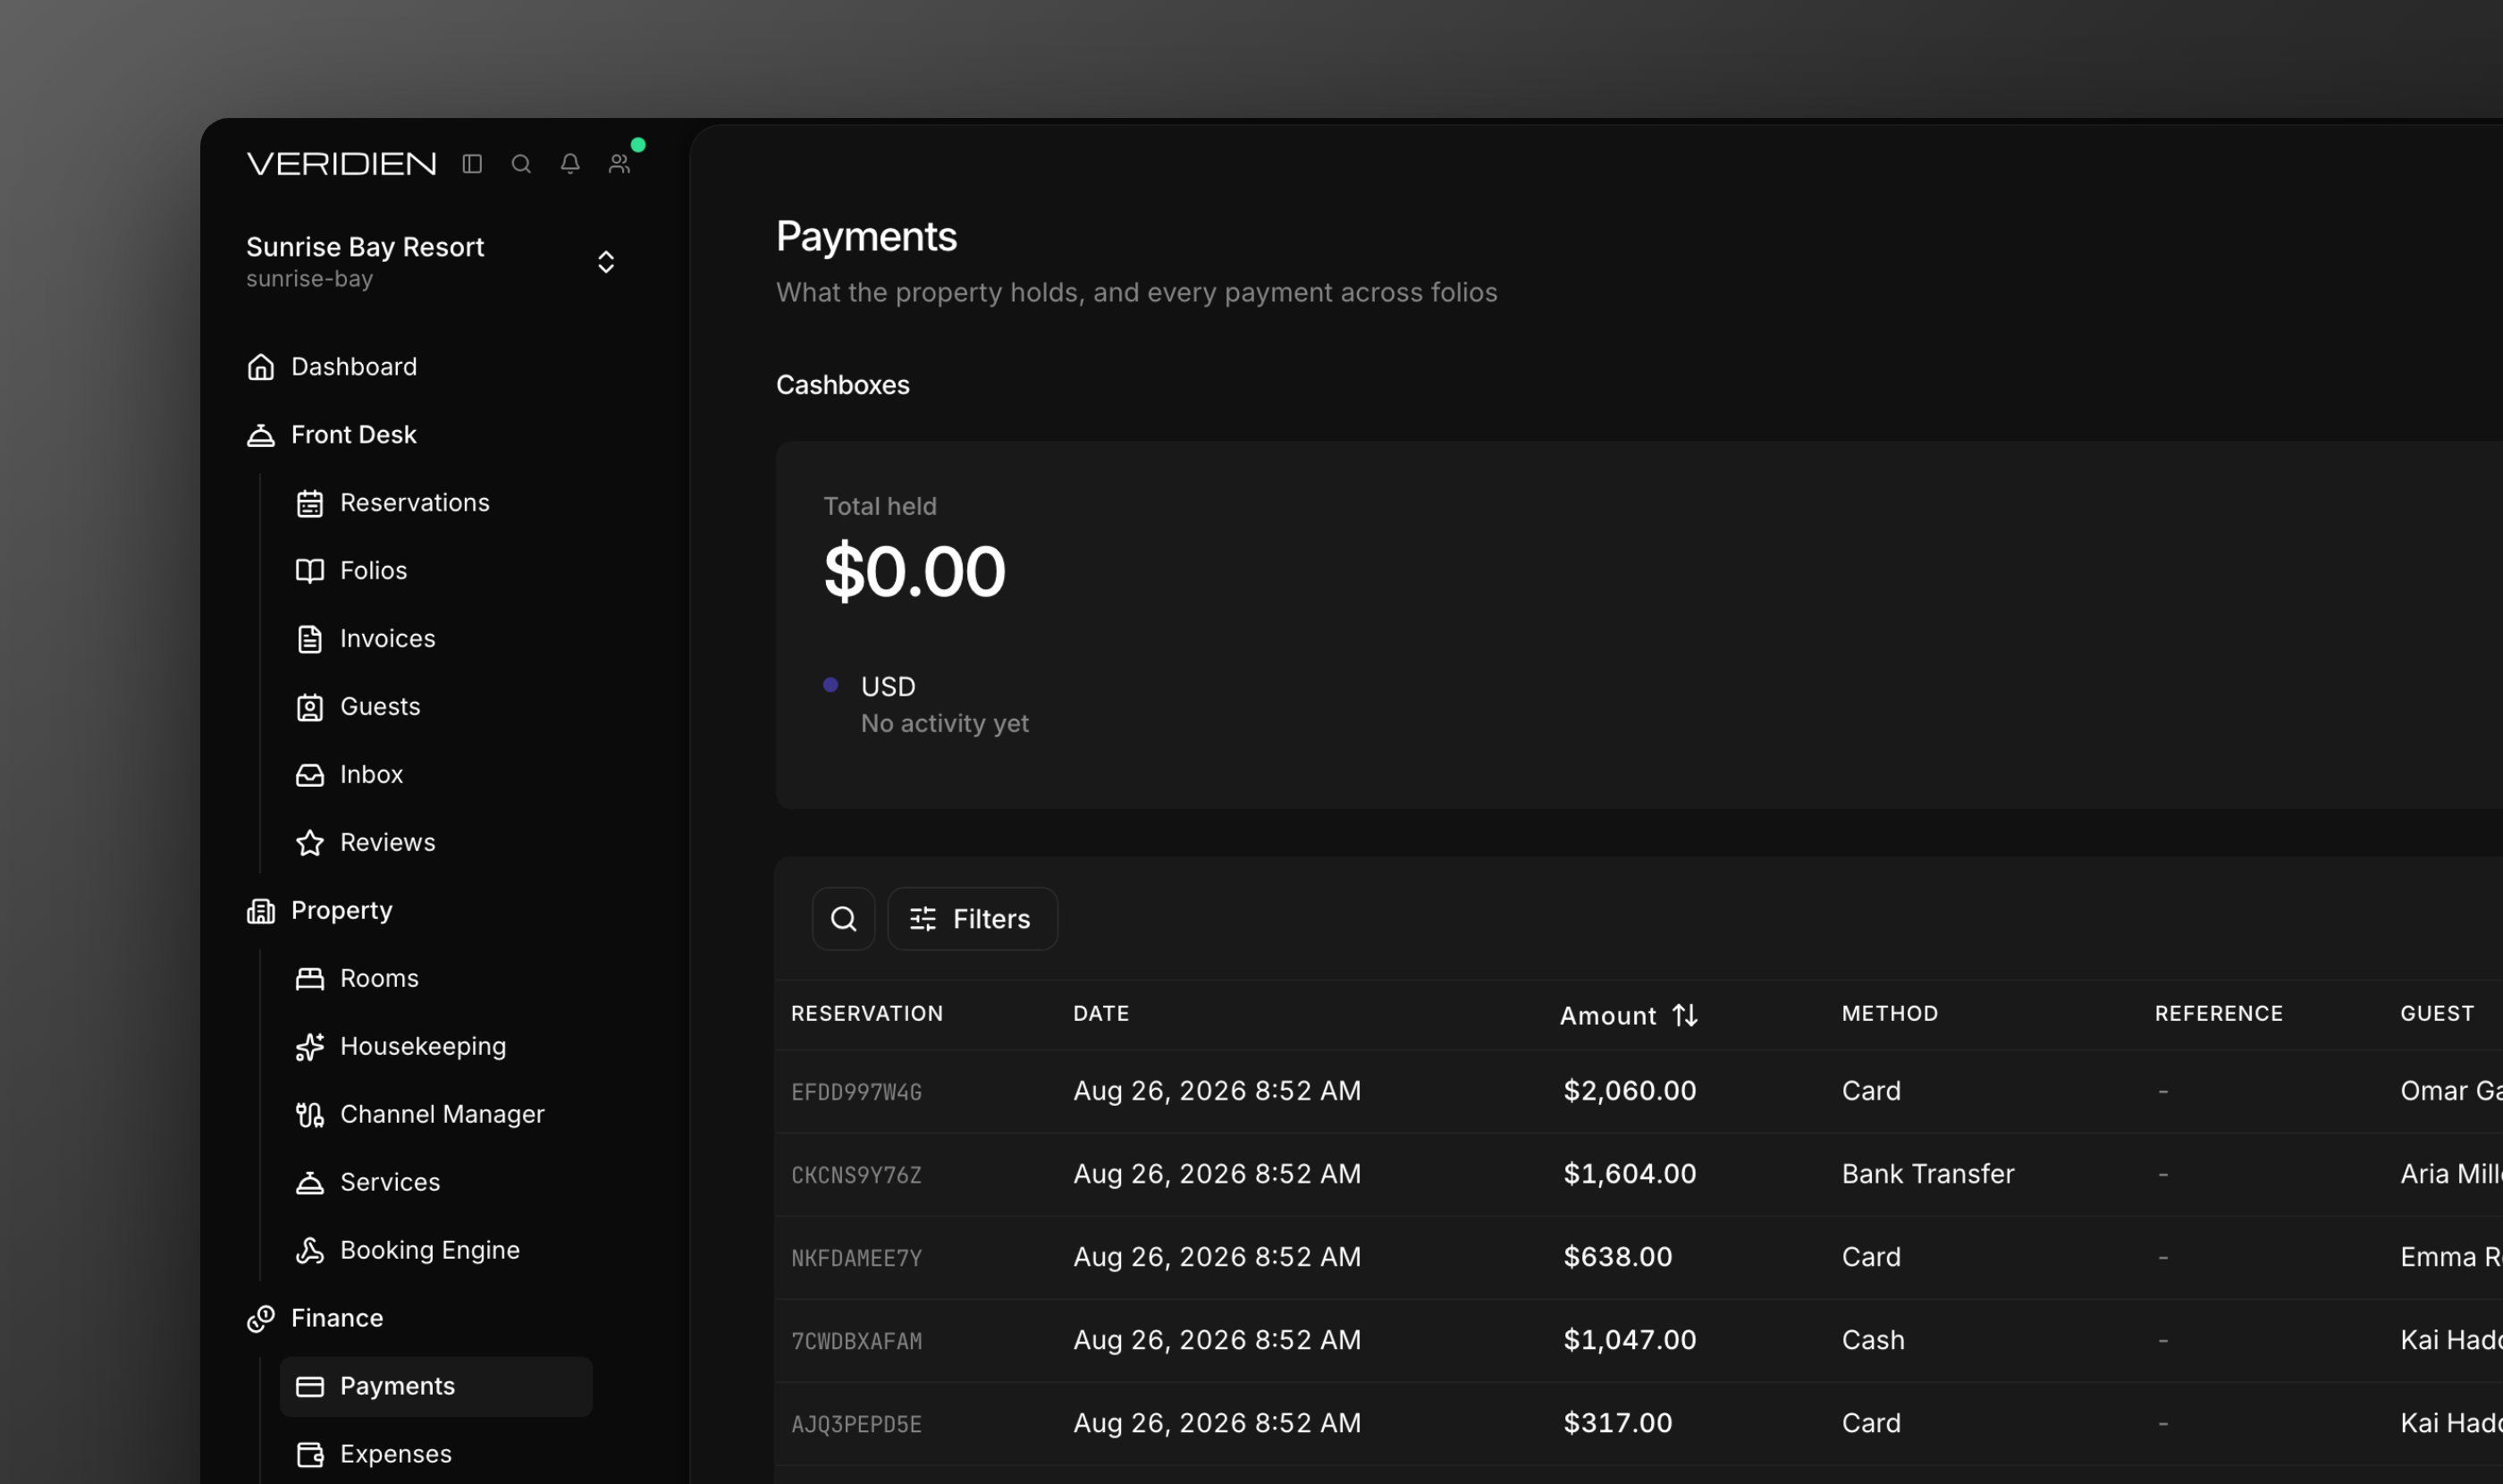The width and height of the screenshot is (2503, 1484).
Task: Collapse the Finance section
Action: [337, 1319]
